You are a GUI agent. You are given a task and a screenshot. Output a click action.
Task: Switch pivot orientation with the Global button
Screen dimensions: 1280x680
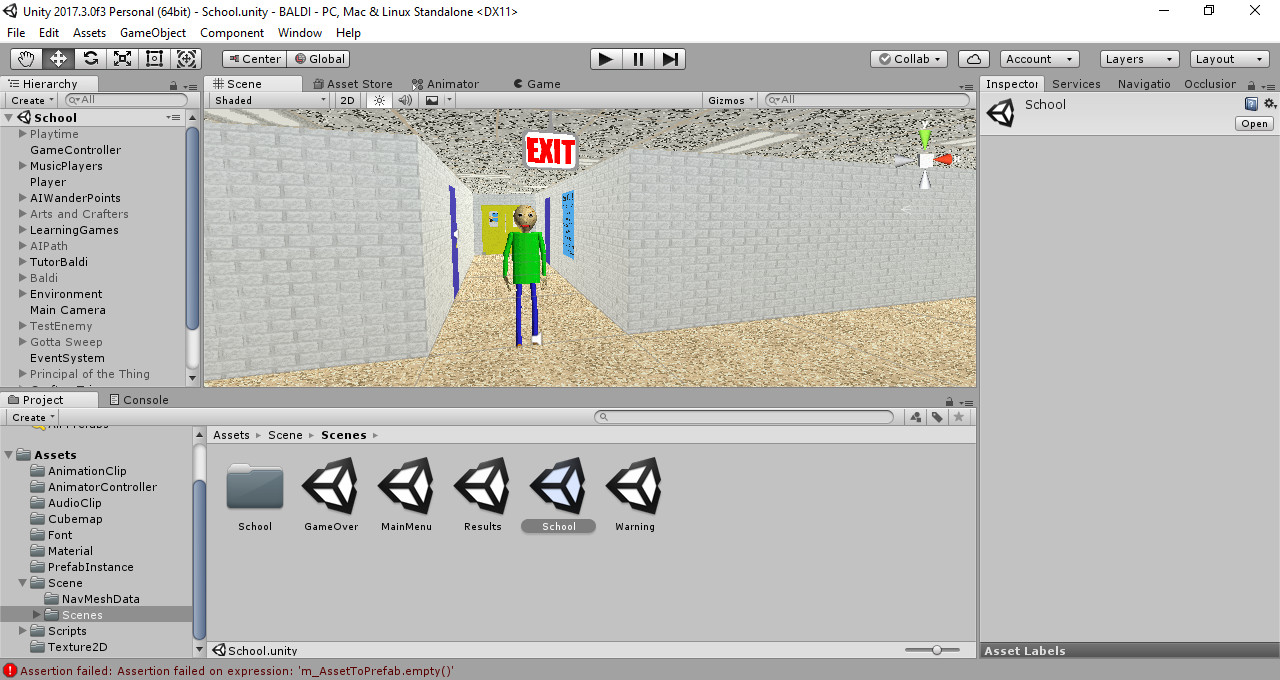click(x=318, y=58)
